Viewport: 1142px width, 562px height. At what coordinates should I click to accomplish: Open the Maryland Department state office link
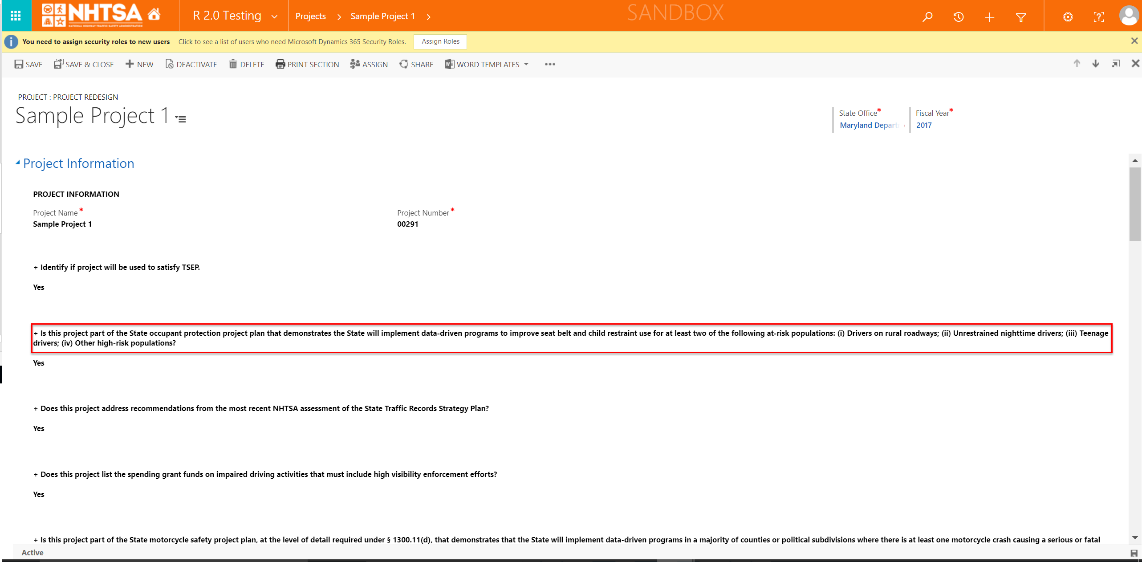tap(868, 126)
